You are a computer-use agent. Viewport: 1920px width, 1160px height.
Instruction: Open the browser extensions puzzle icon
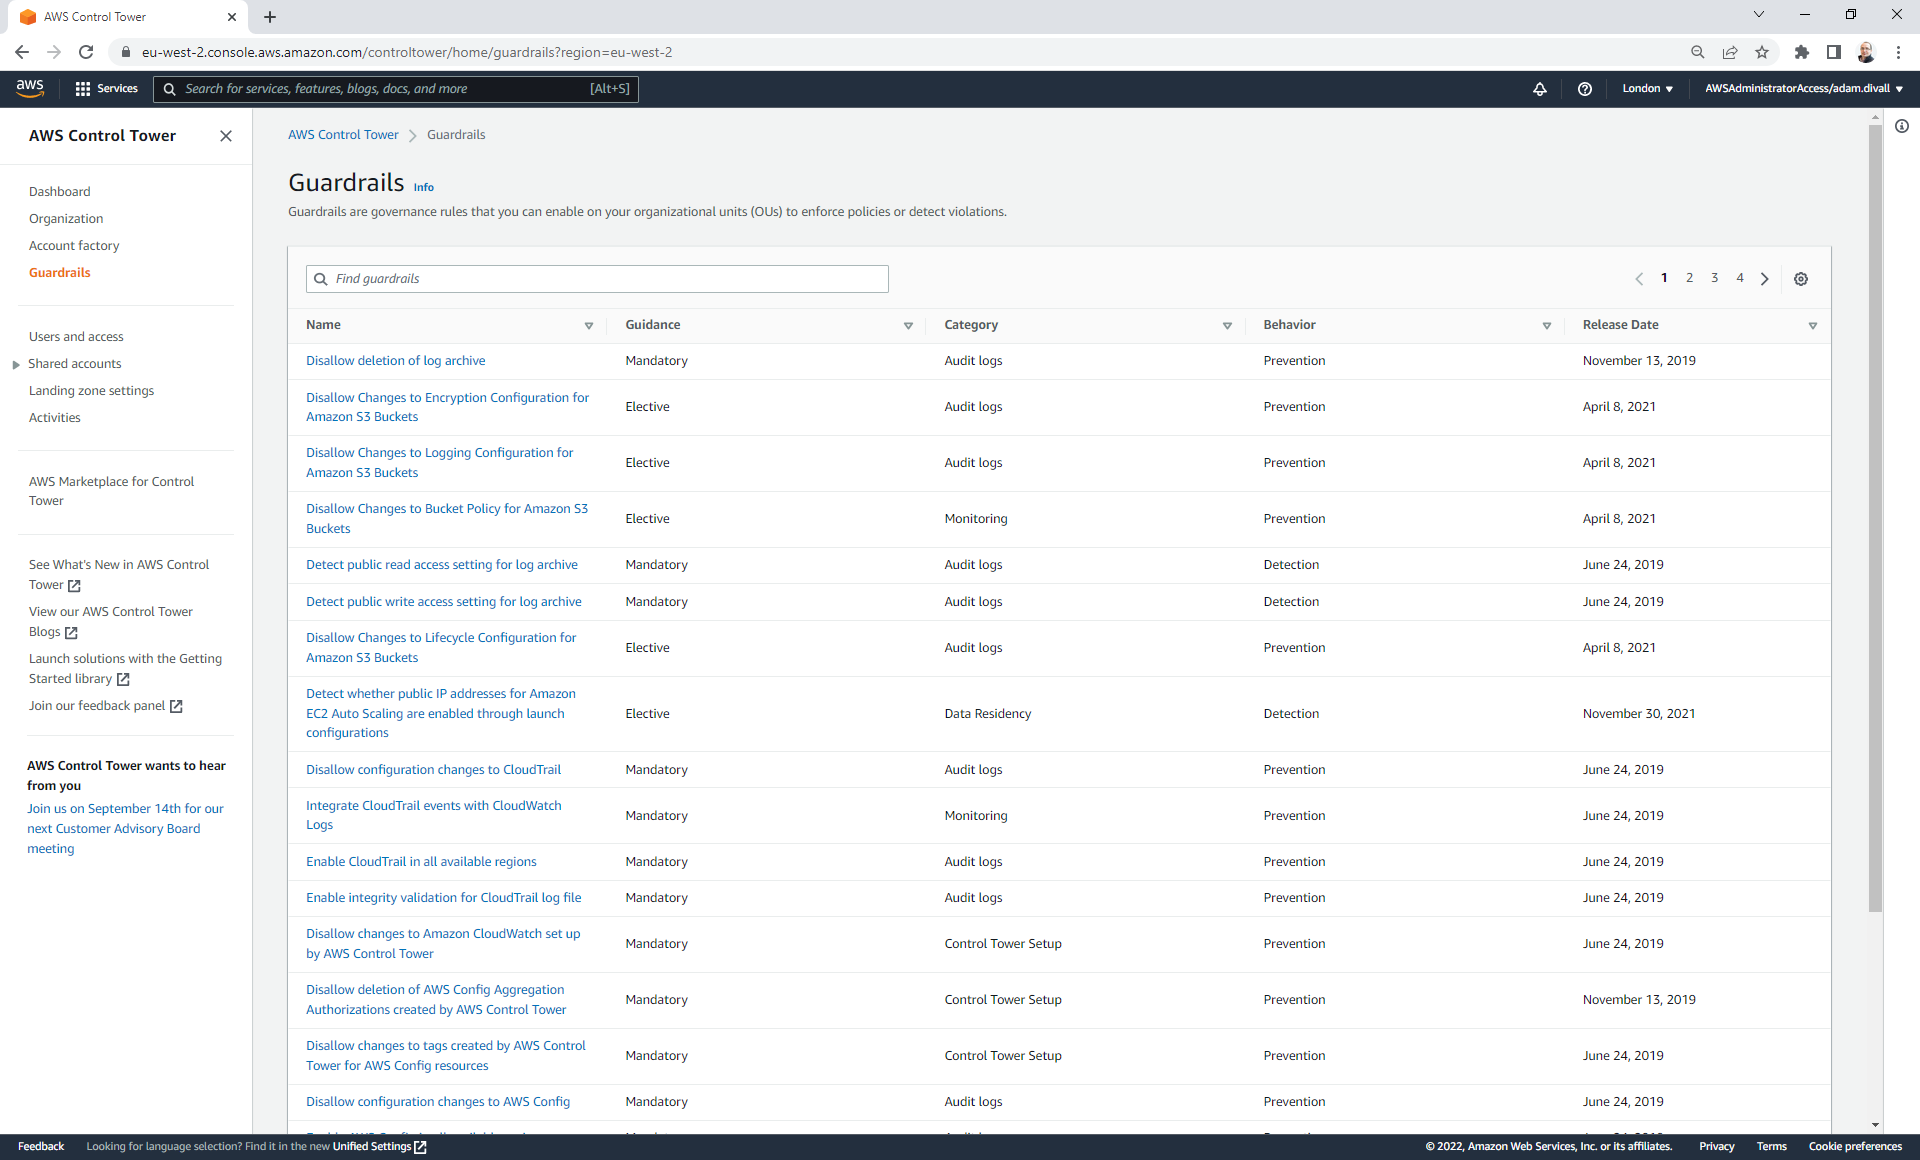[1803, 51]
